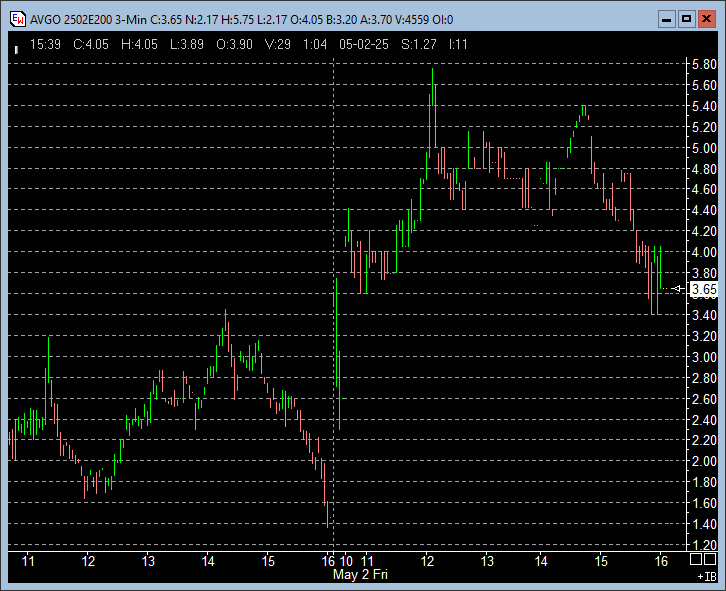Screen dimensions: 726x591
Task: Click the first 11 label on time axis
Action: (29, 561)
